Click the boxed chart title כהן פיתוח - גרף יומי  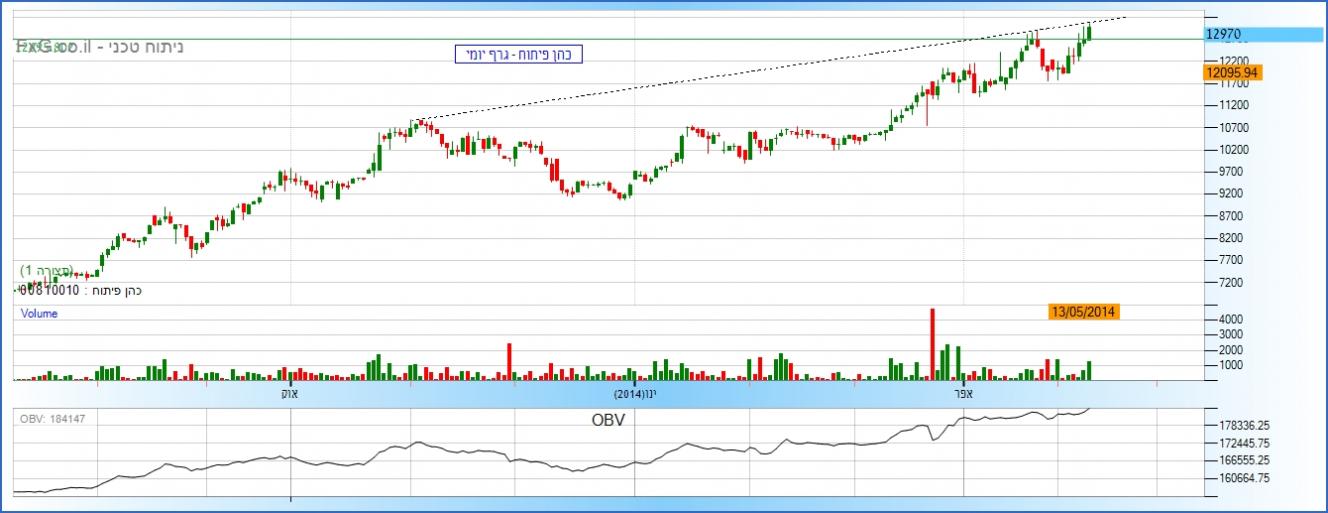pos(516,54)
